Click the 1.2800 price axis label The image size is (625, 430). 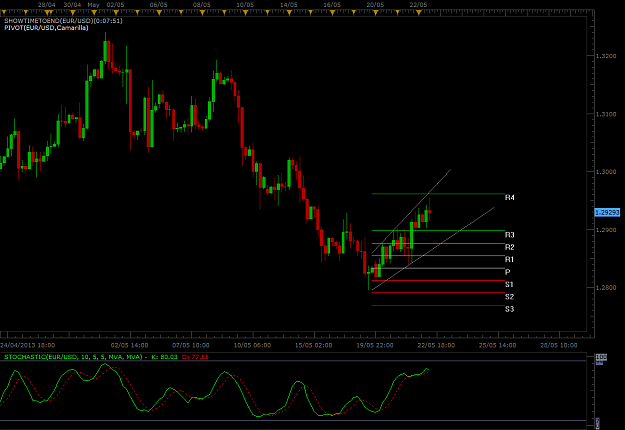[x=606, y=288]
